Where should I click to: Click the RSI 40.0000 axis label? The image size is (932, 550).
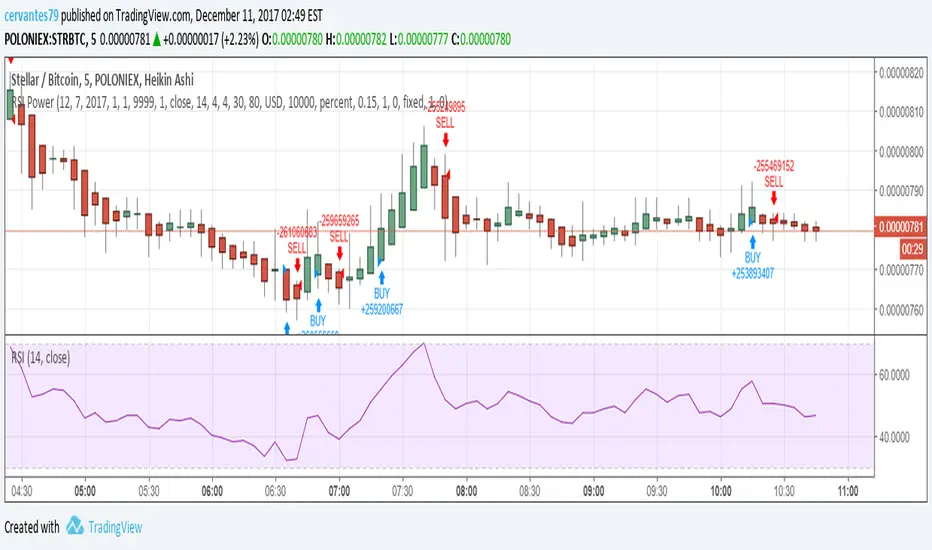(x=893, y=437)
